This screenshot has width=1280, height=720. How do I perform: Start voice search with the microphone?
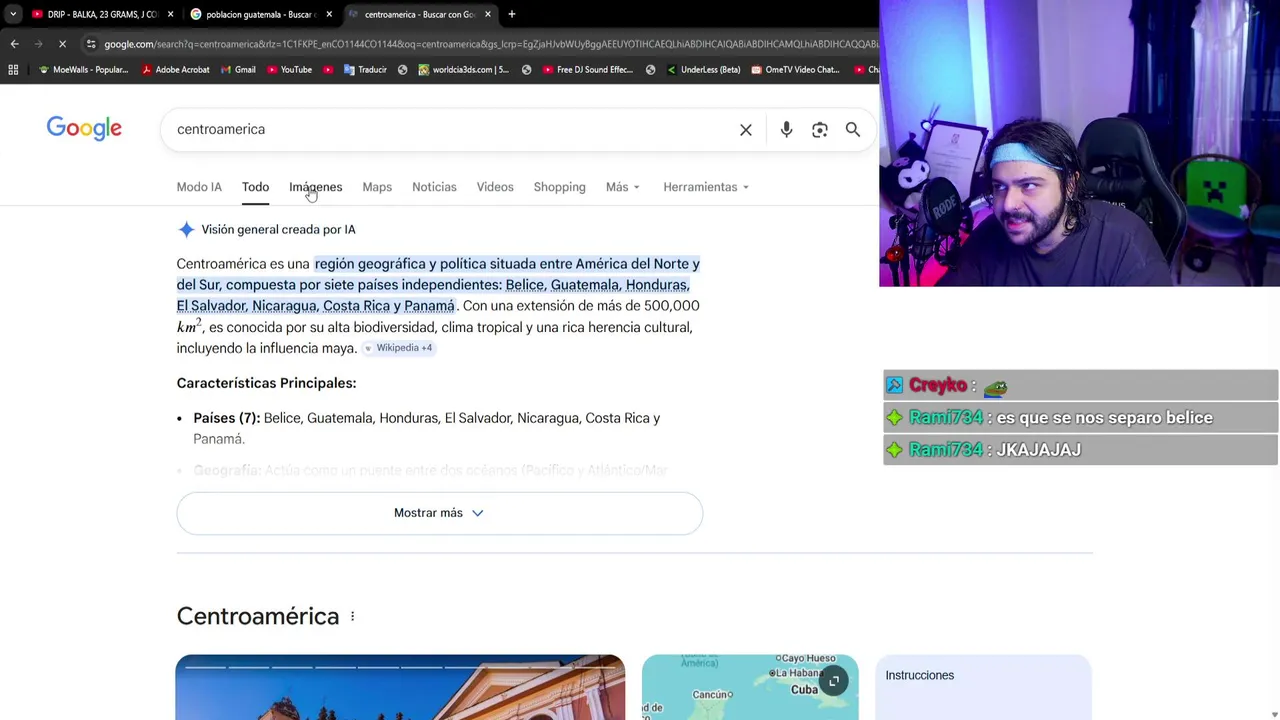click(786, 129)
